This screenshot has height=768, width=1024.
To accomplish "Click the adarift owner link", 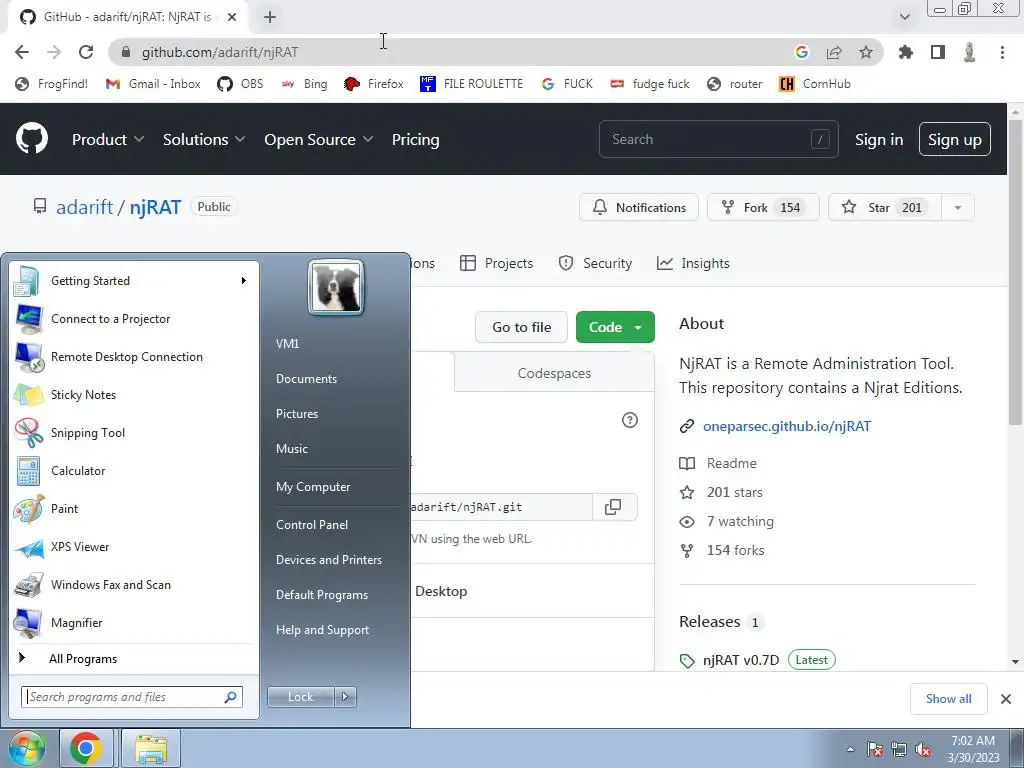I will point(84,207).
